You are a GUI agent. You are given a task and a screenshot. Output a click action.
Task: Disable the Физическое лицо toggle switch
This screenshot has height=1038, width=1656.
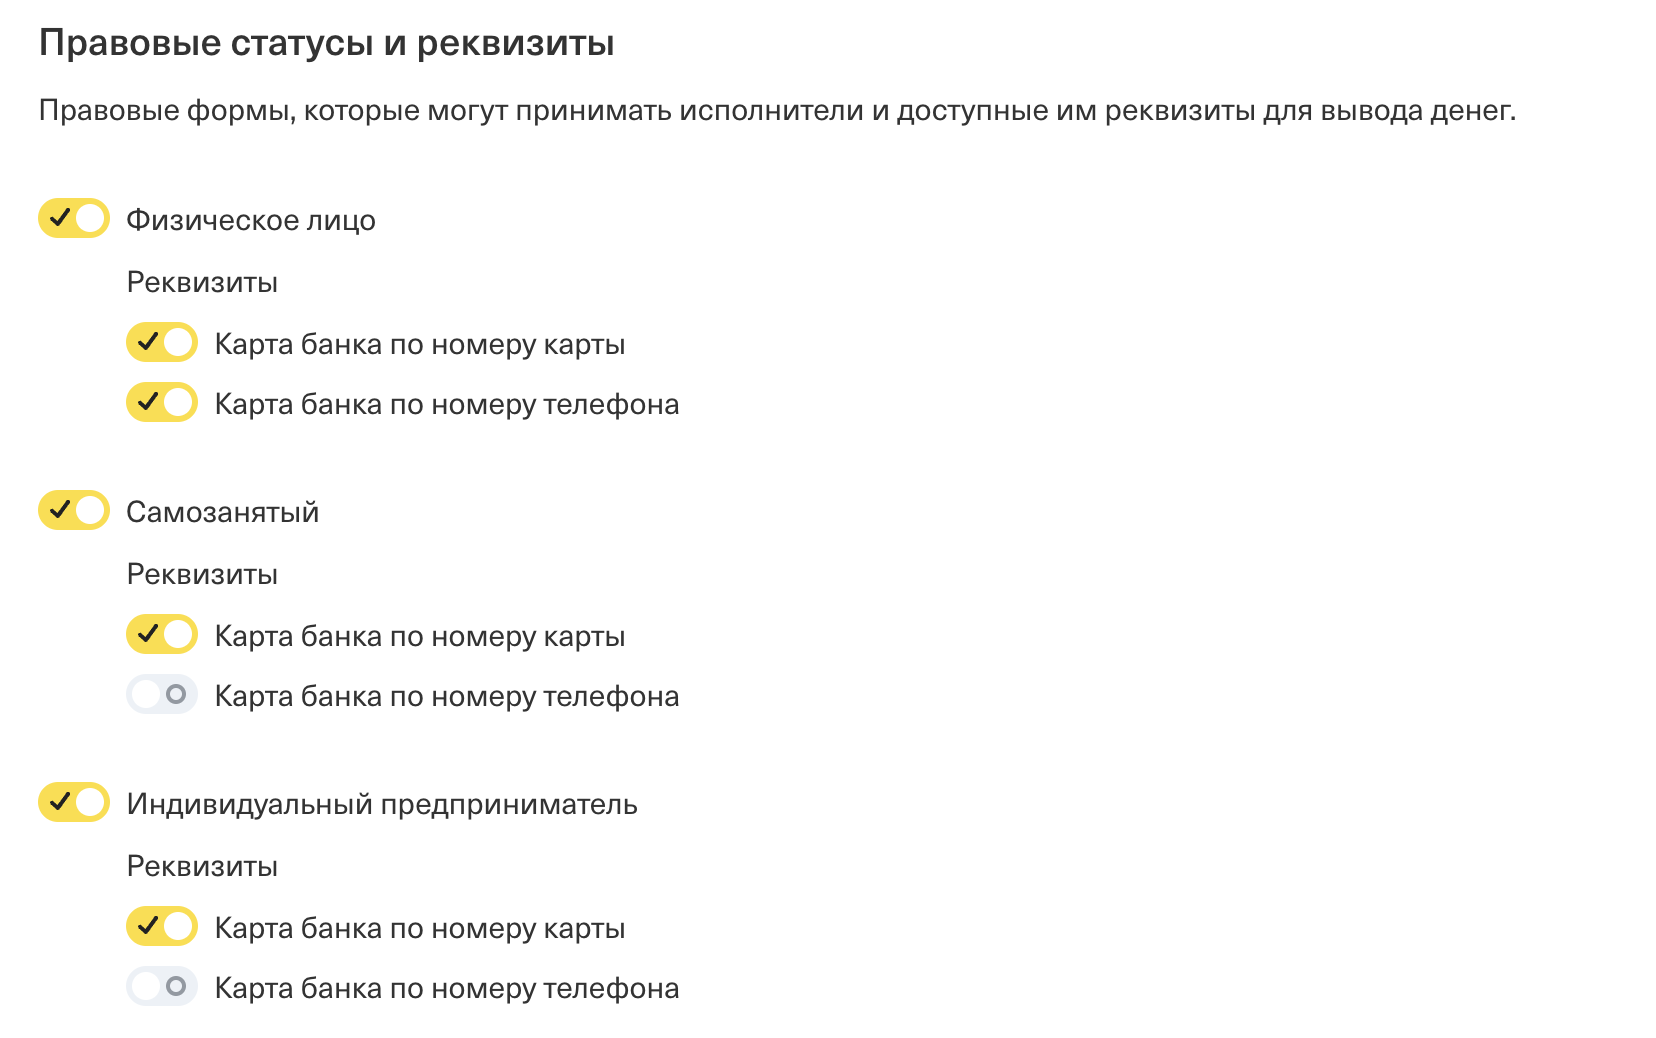point(74,218)
